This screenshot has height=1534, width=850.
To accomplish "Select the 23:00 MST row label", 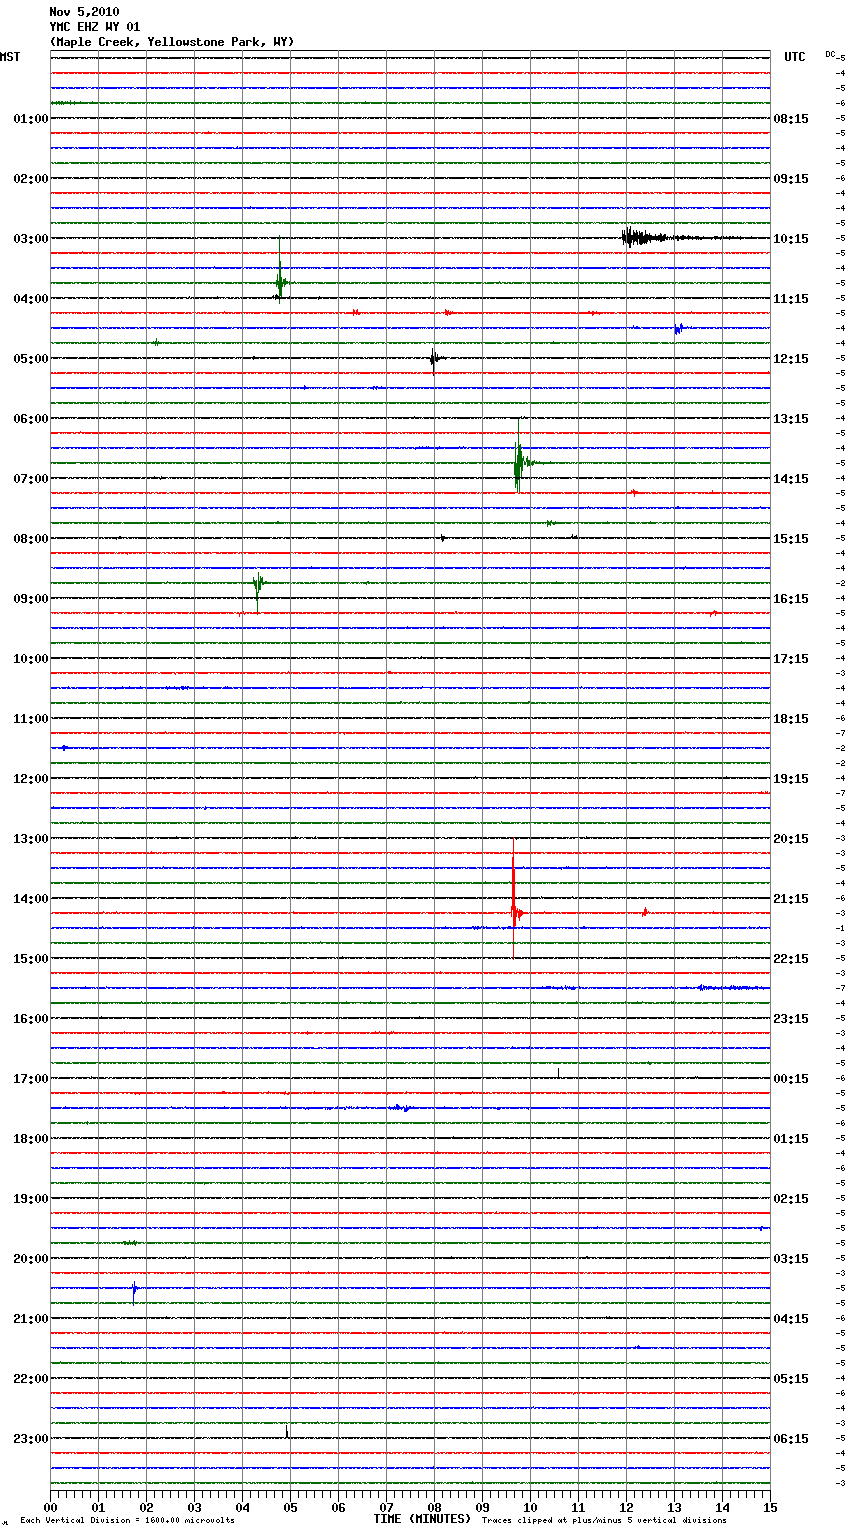I will [x=31, y=1438].
